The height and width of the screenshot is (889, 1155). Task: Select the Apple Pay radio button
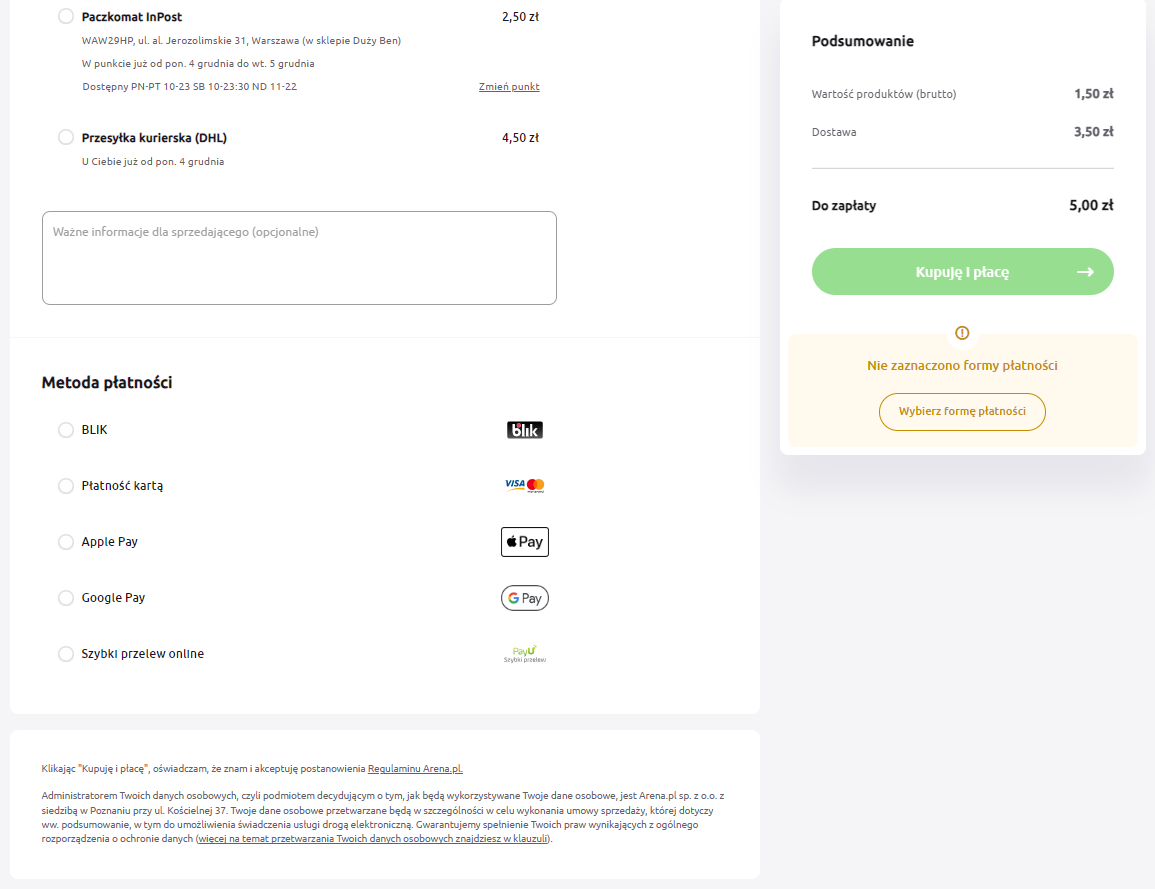point(66,542)
